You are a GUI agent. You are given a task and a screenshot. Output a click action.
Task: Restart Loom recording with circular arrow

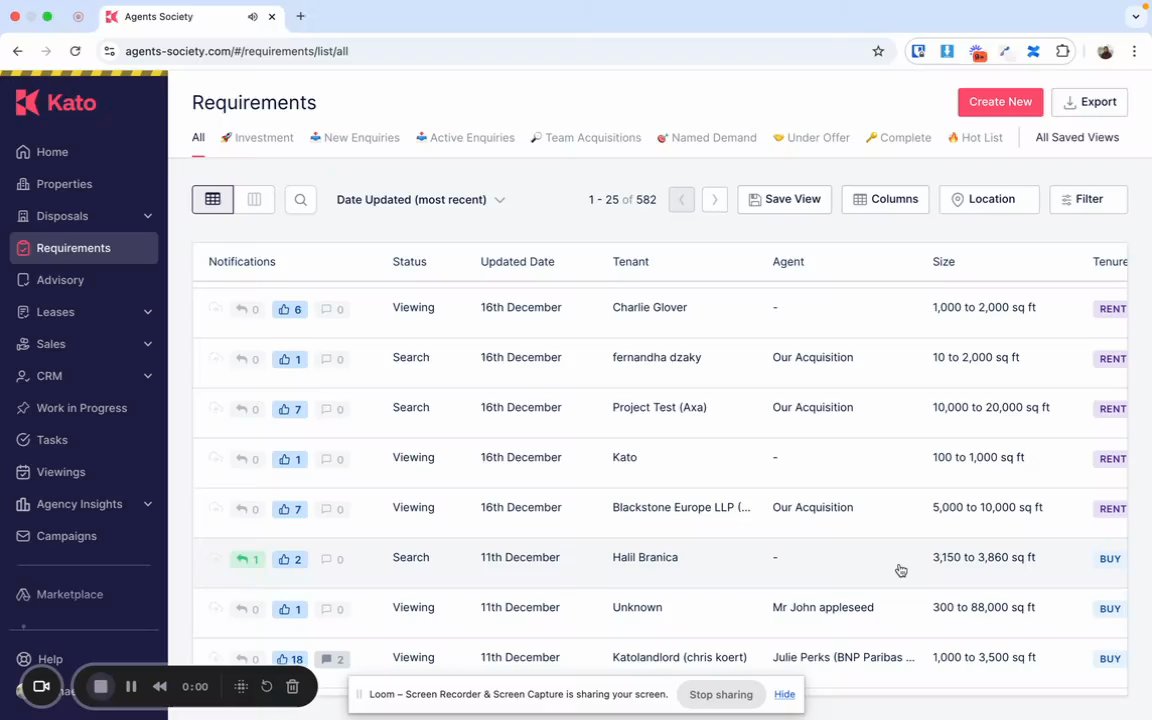(x=267, y=686)
